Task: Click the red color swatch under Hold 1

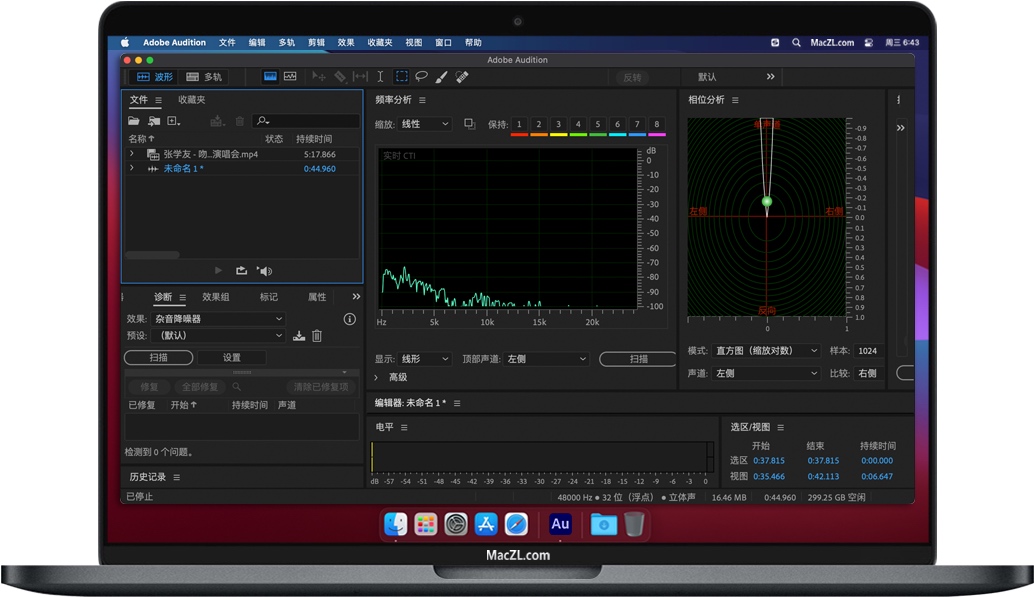Action: coord(519,133)
